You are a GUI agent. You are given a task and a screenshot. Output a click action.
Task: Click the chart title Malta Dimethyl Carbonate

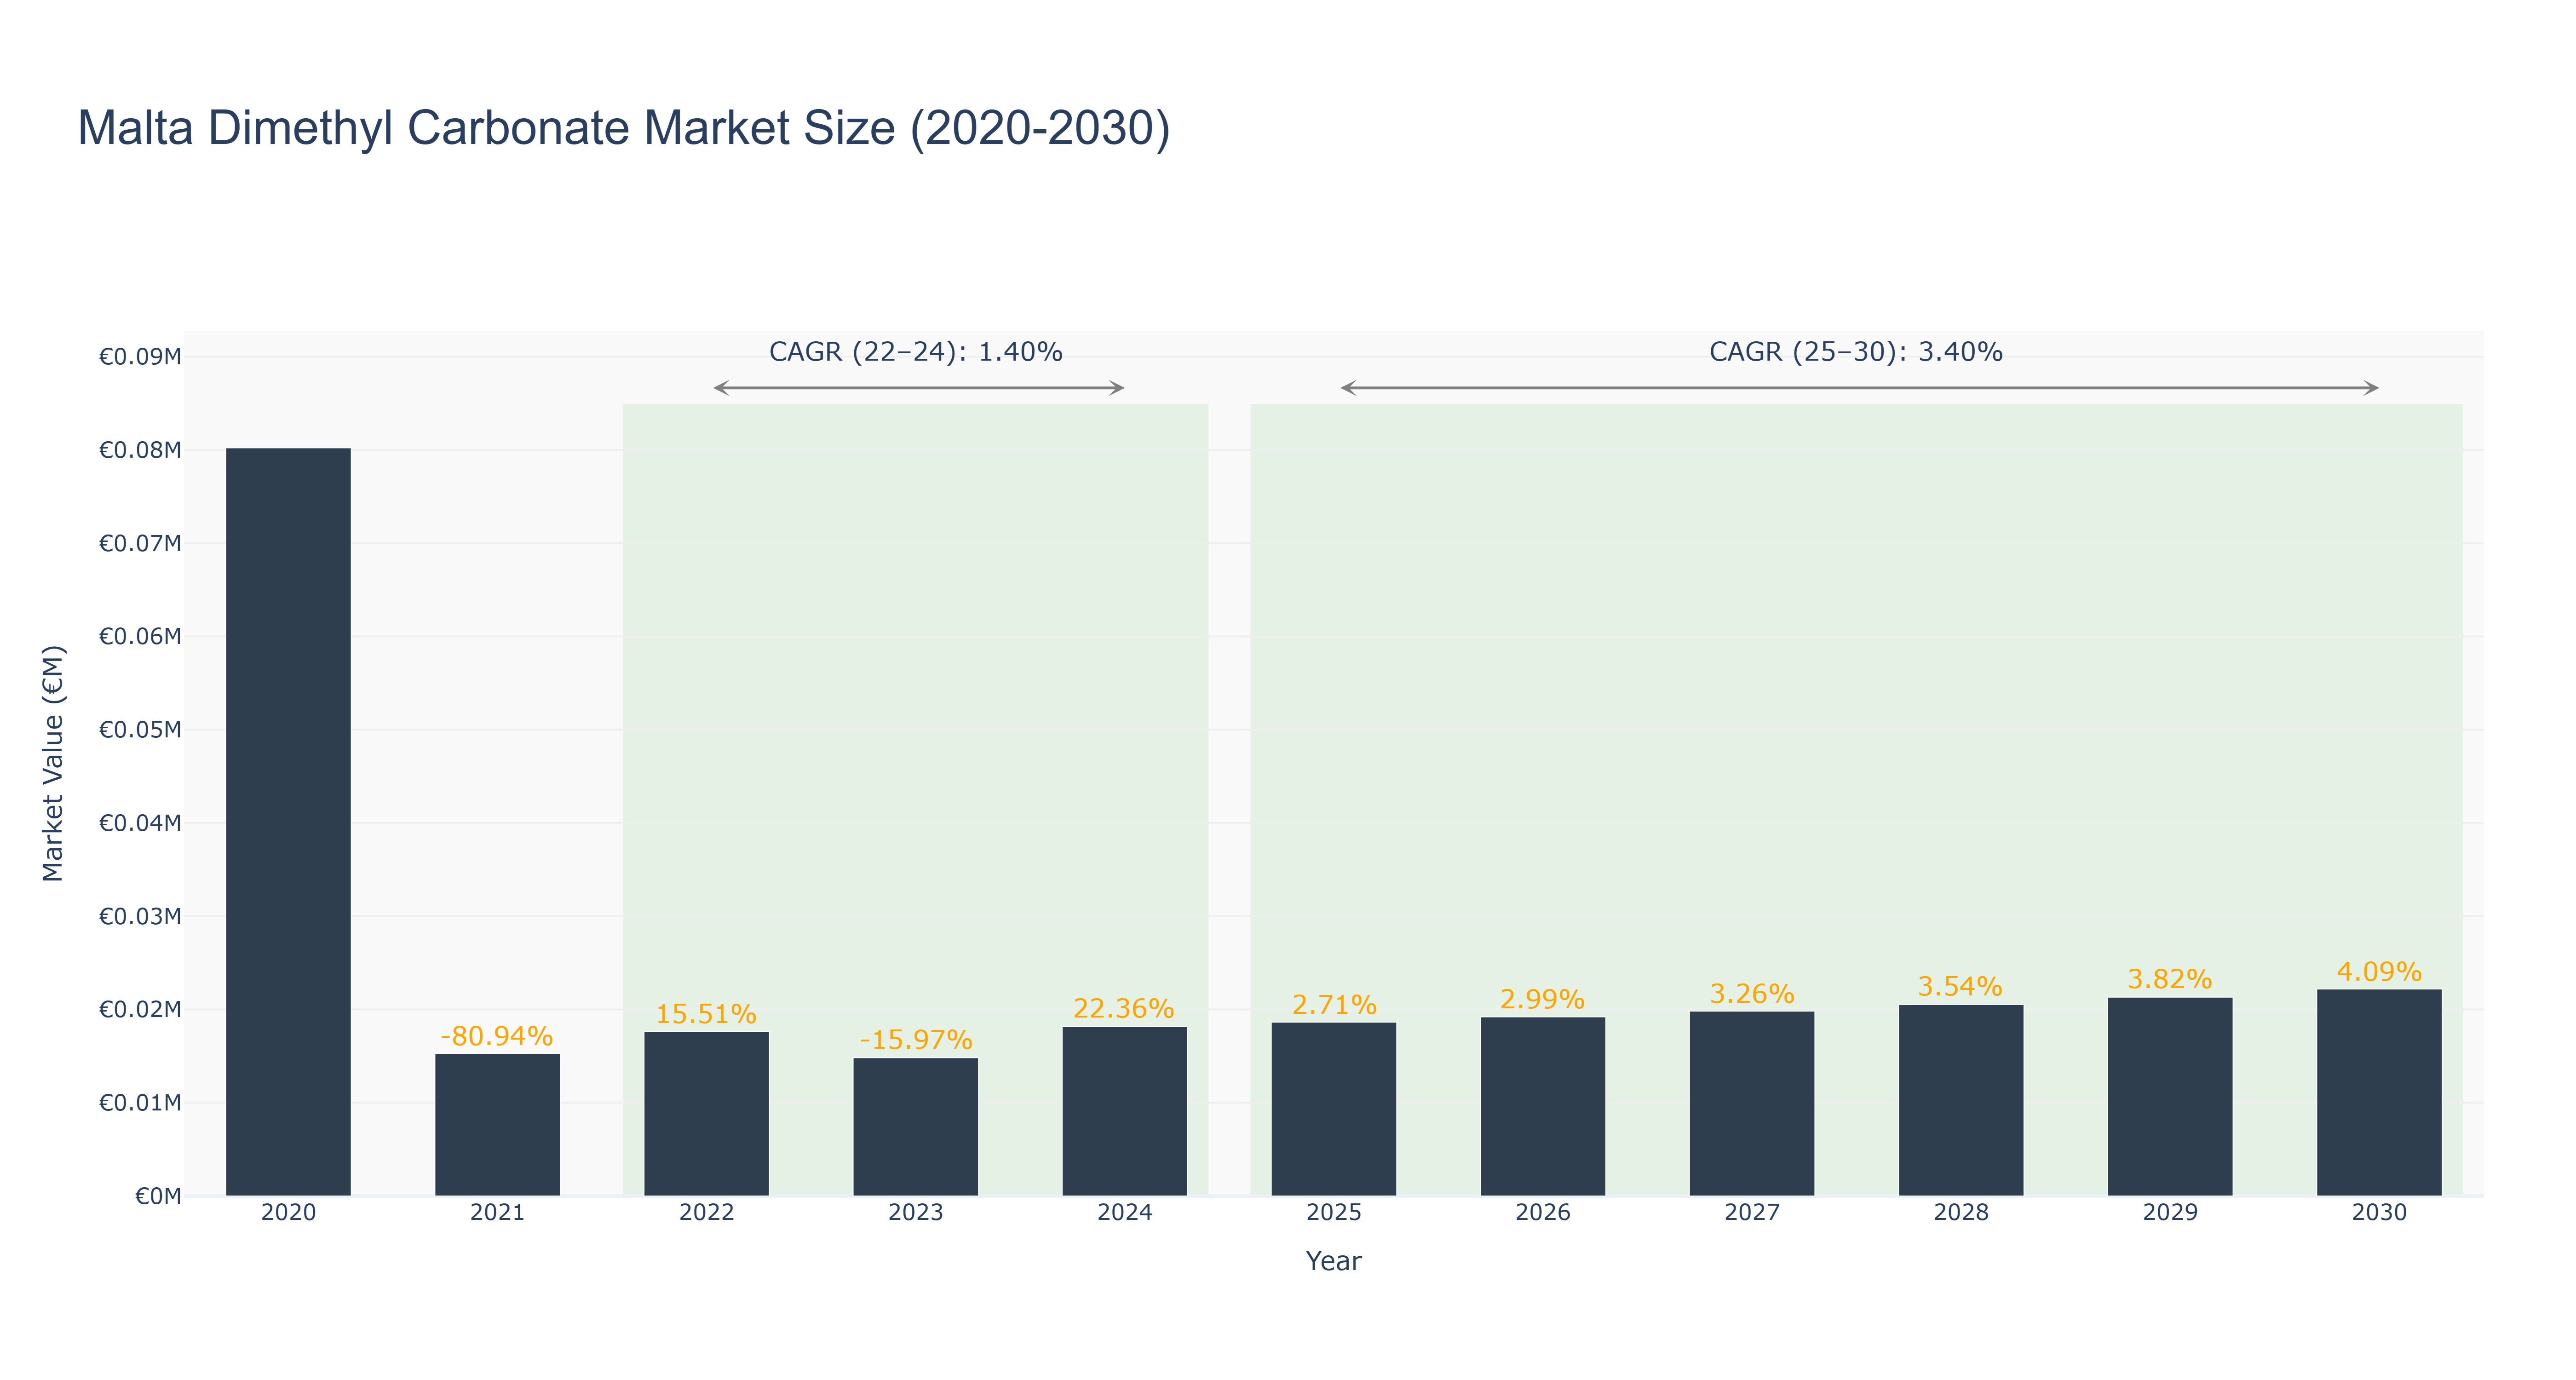click(624, 128)
